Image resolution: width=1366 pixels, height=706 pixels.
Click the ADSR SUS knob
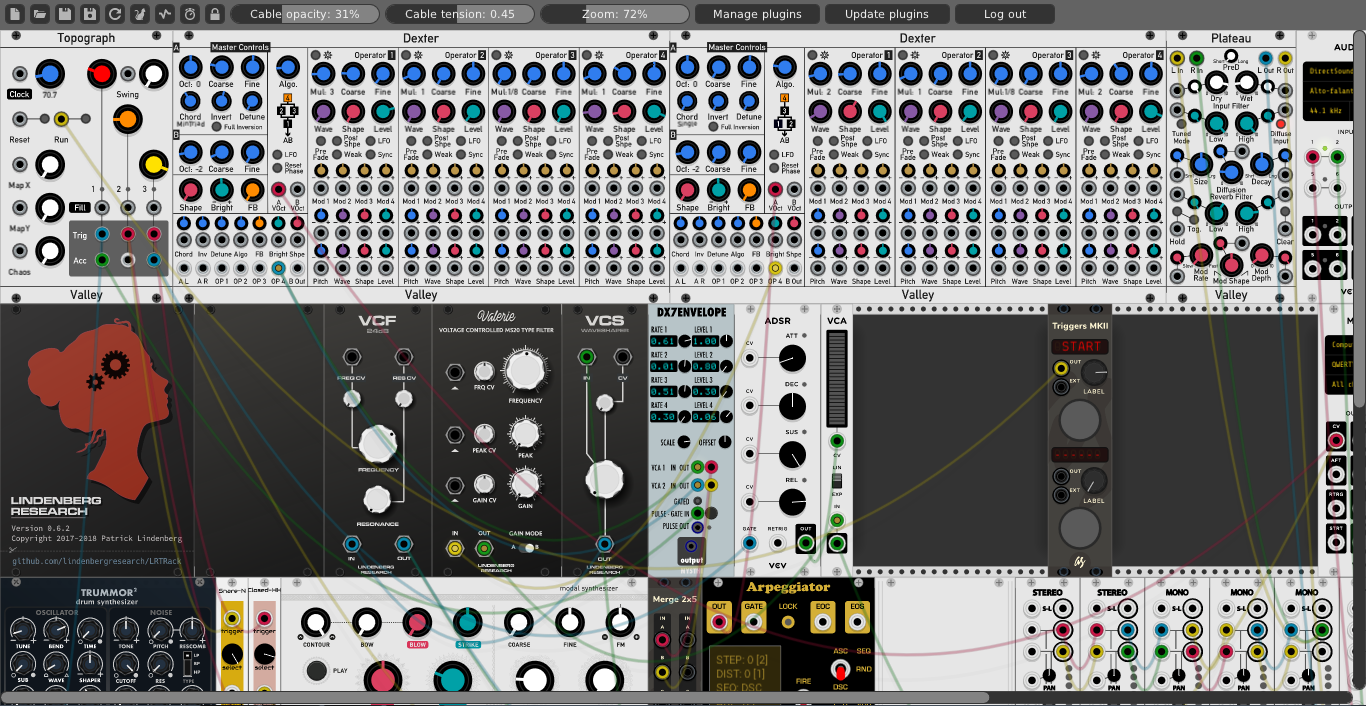point(791,455)
